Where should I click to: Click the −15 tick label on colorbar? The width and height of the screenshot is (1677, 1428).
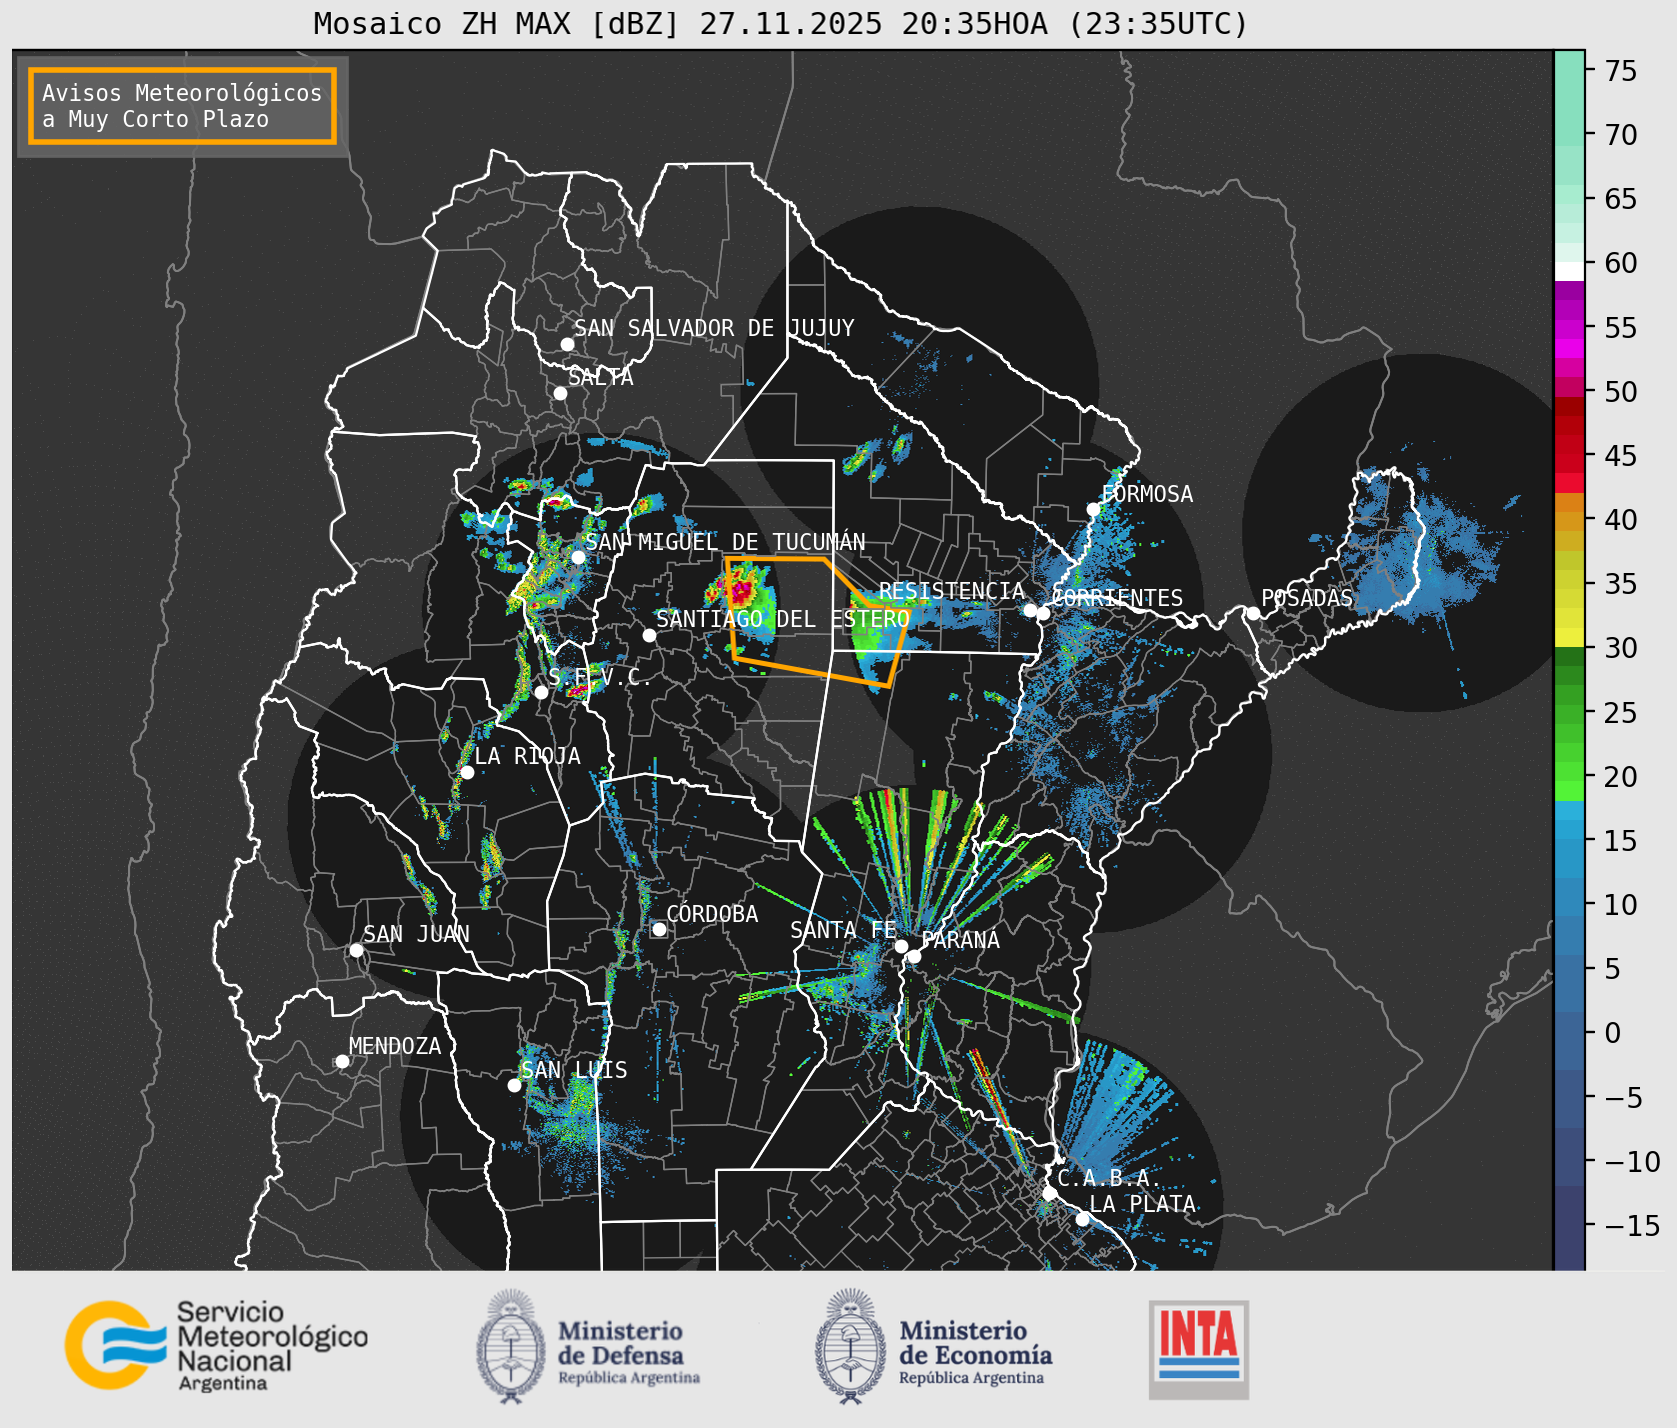[x=1631, y=1225]
